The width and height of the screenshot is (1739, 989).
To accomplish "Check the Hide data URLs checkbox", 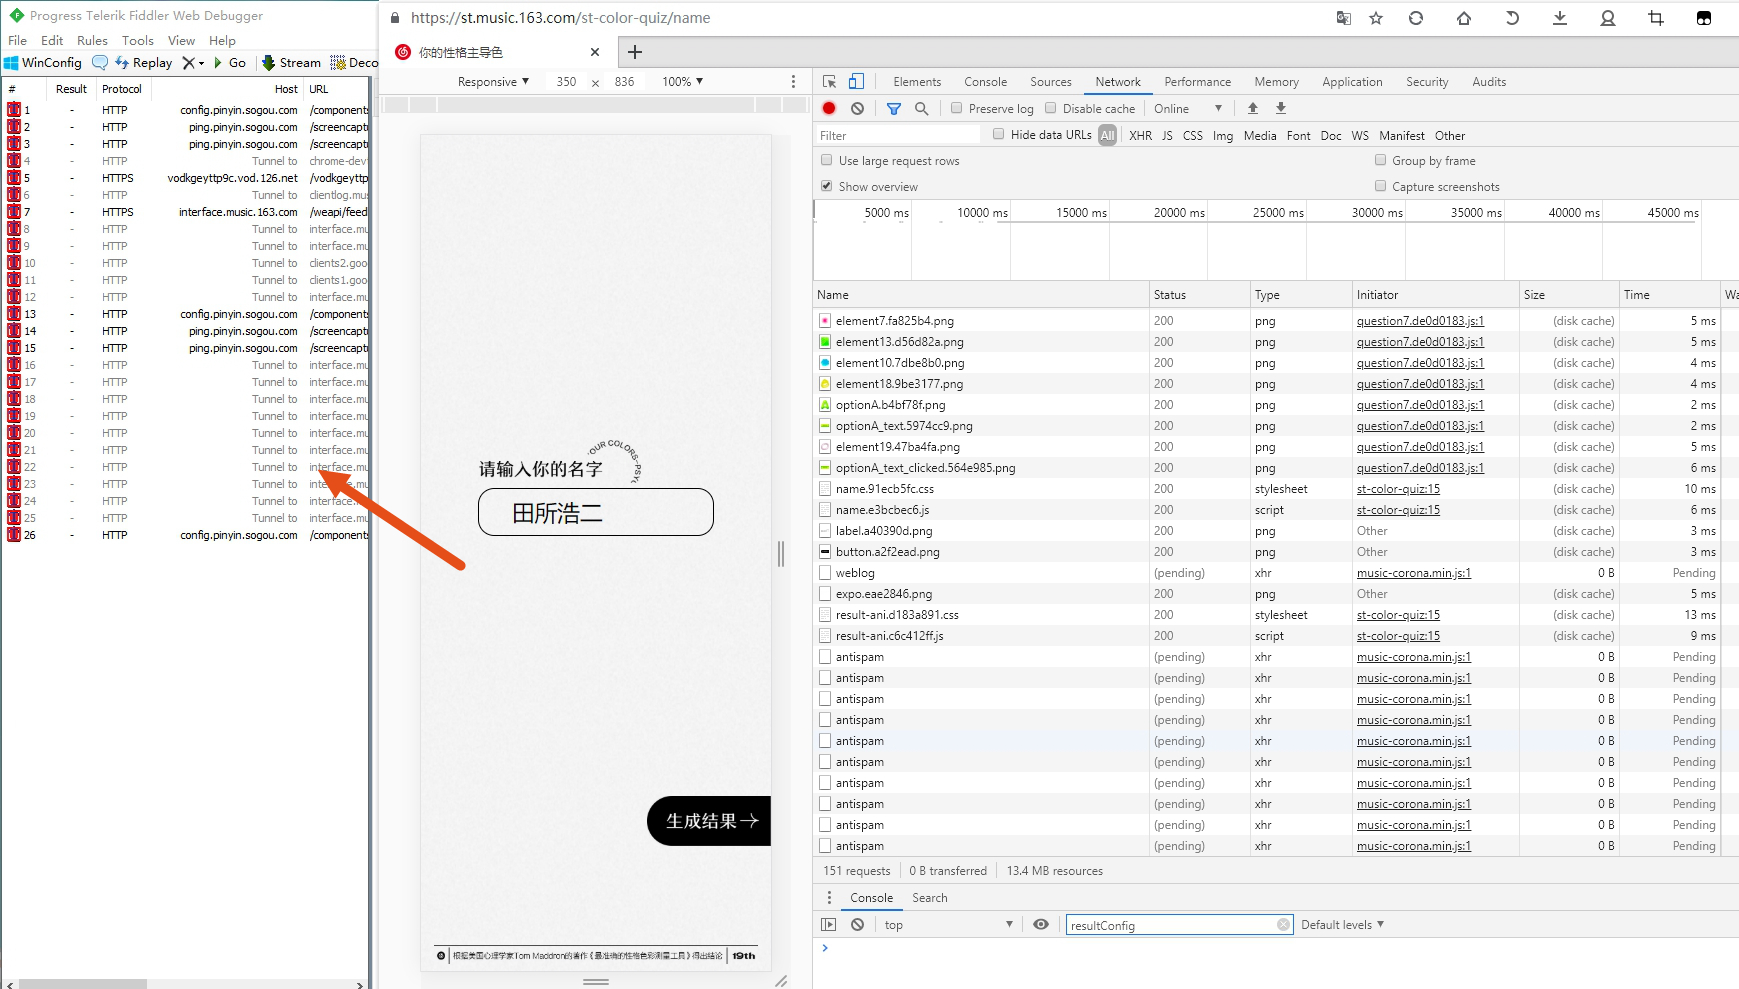I will point(999,134).
